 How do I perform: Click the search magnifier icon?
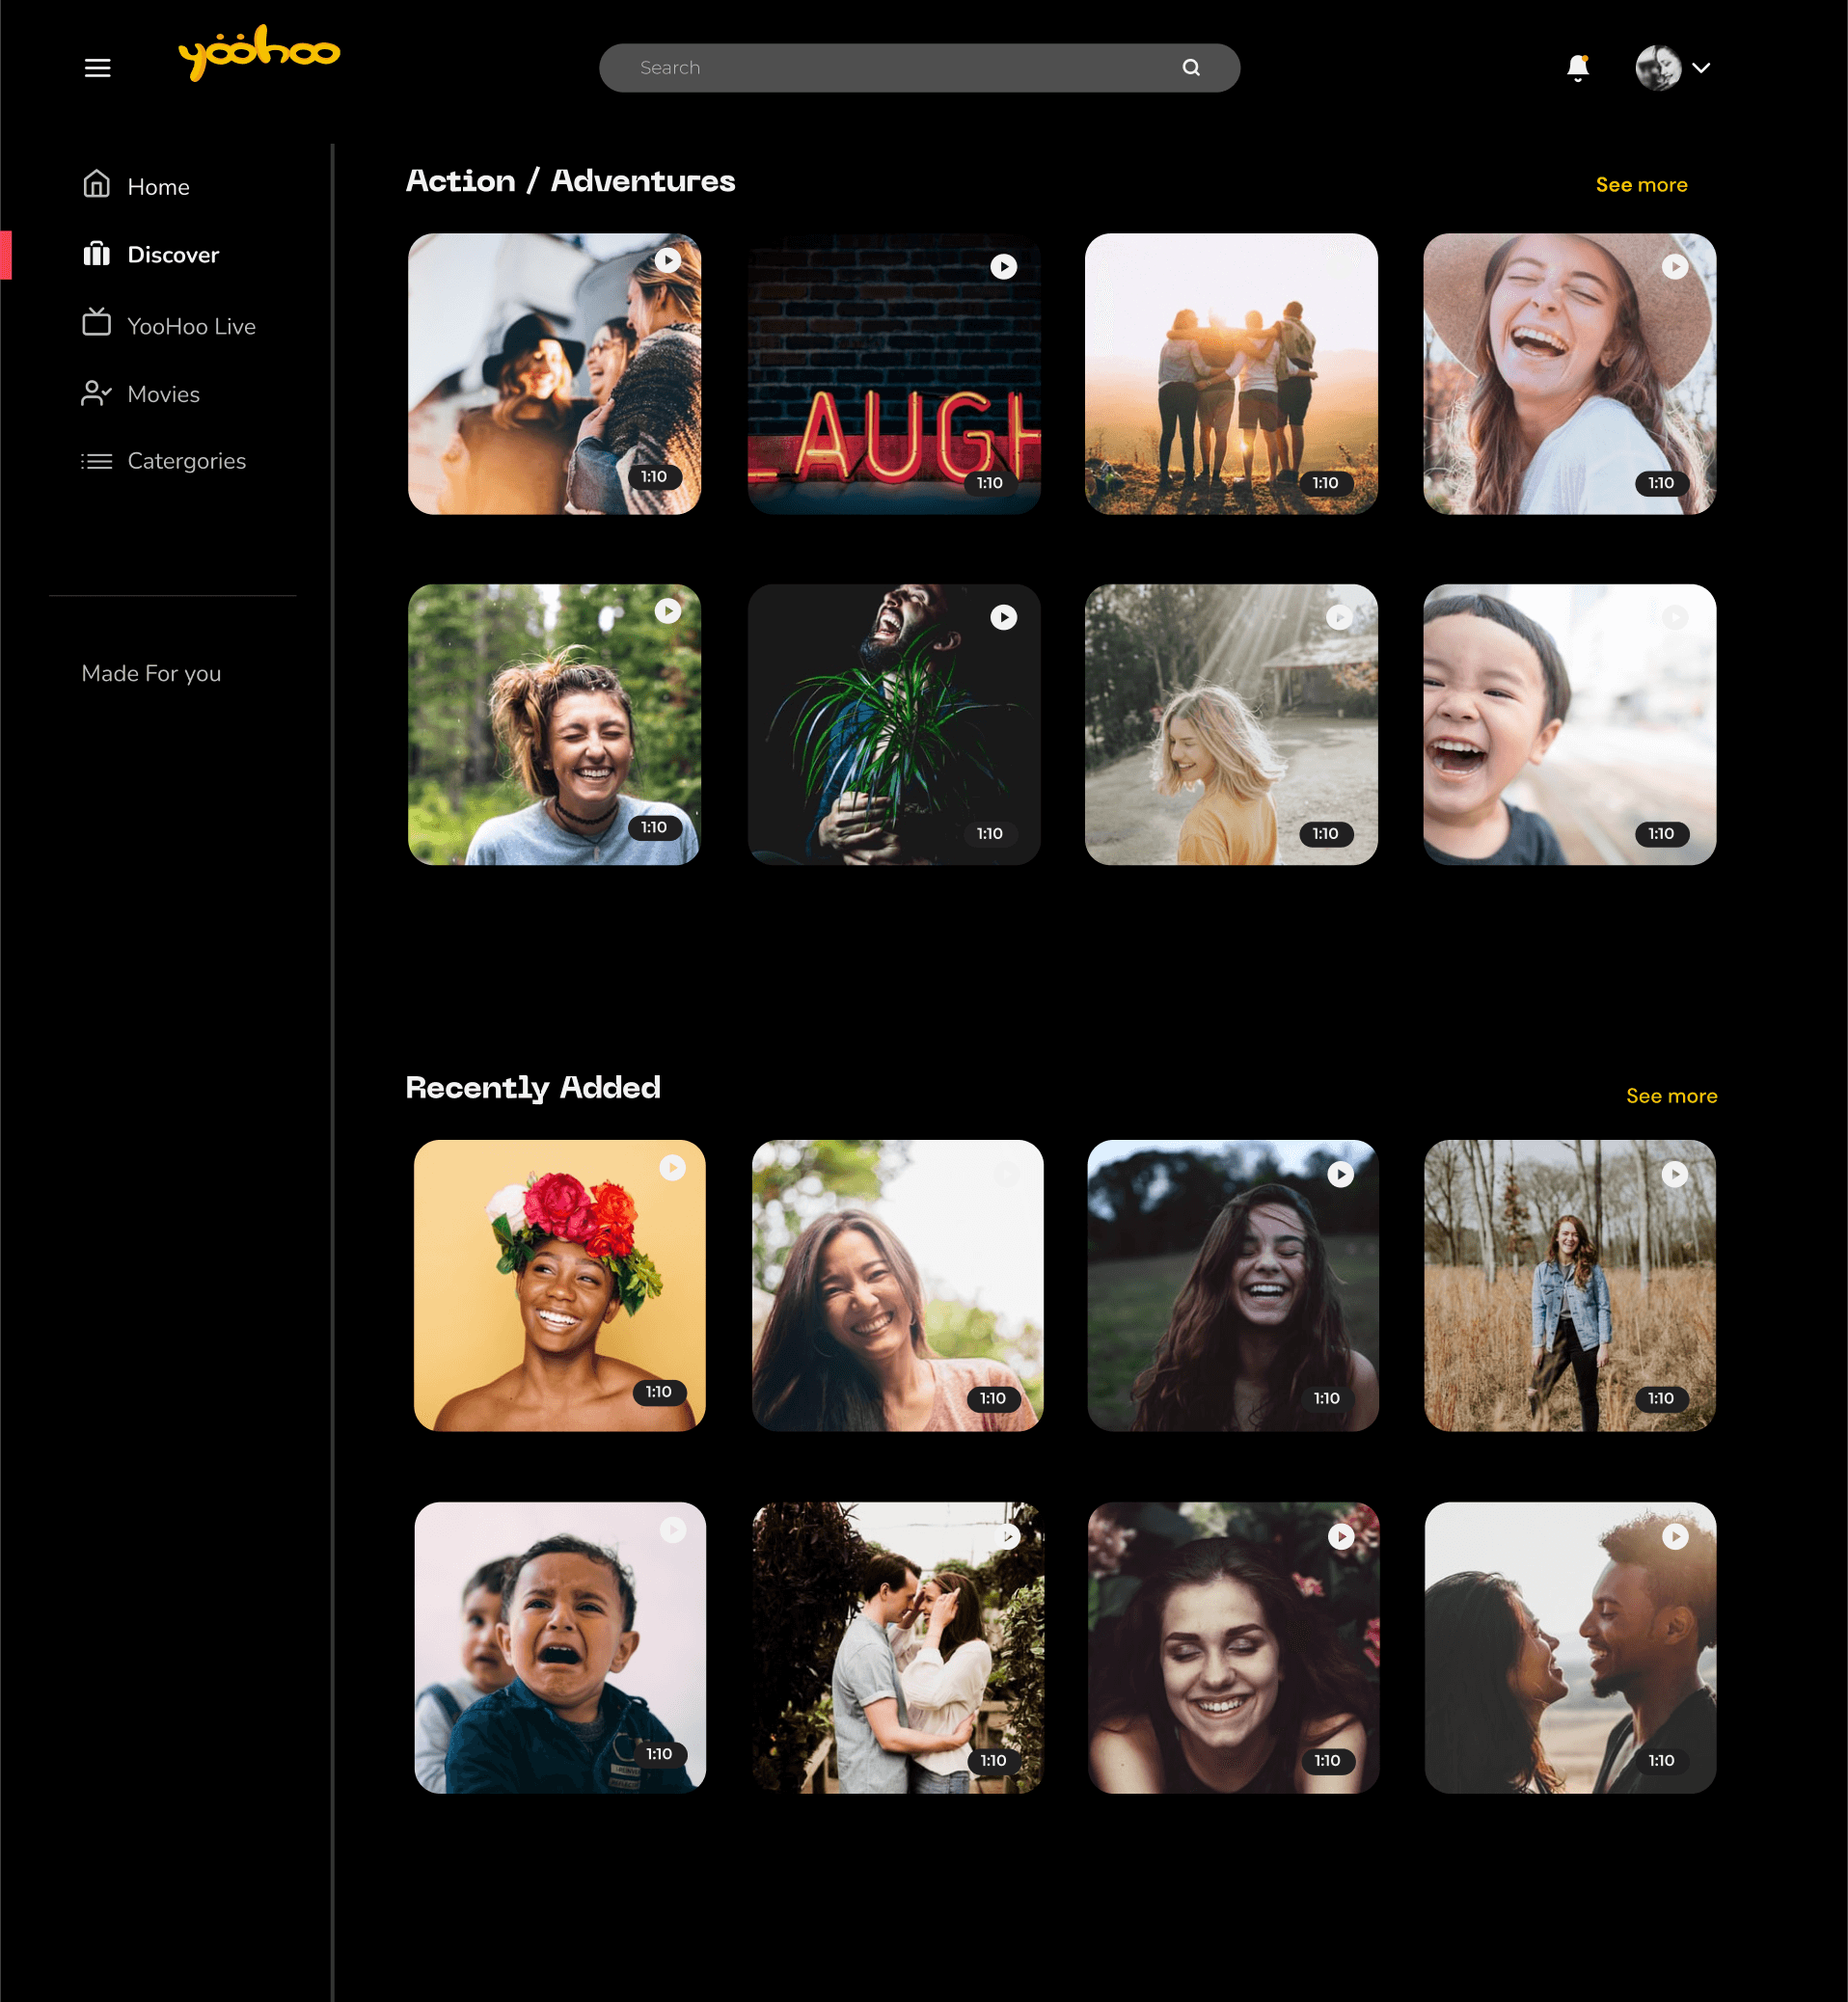1190,67
